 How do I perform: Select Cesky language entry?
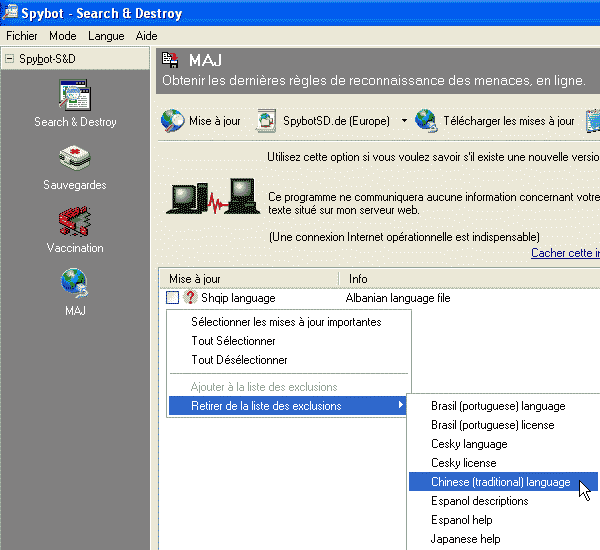pyautogui.click(x=469, y=444)
